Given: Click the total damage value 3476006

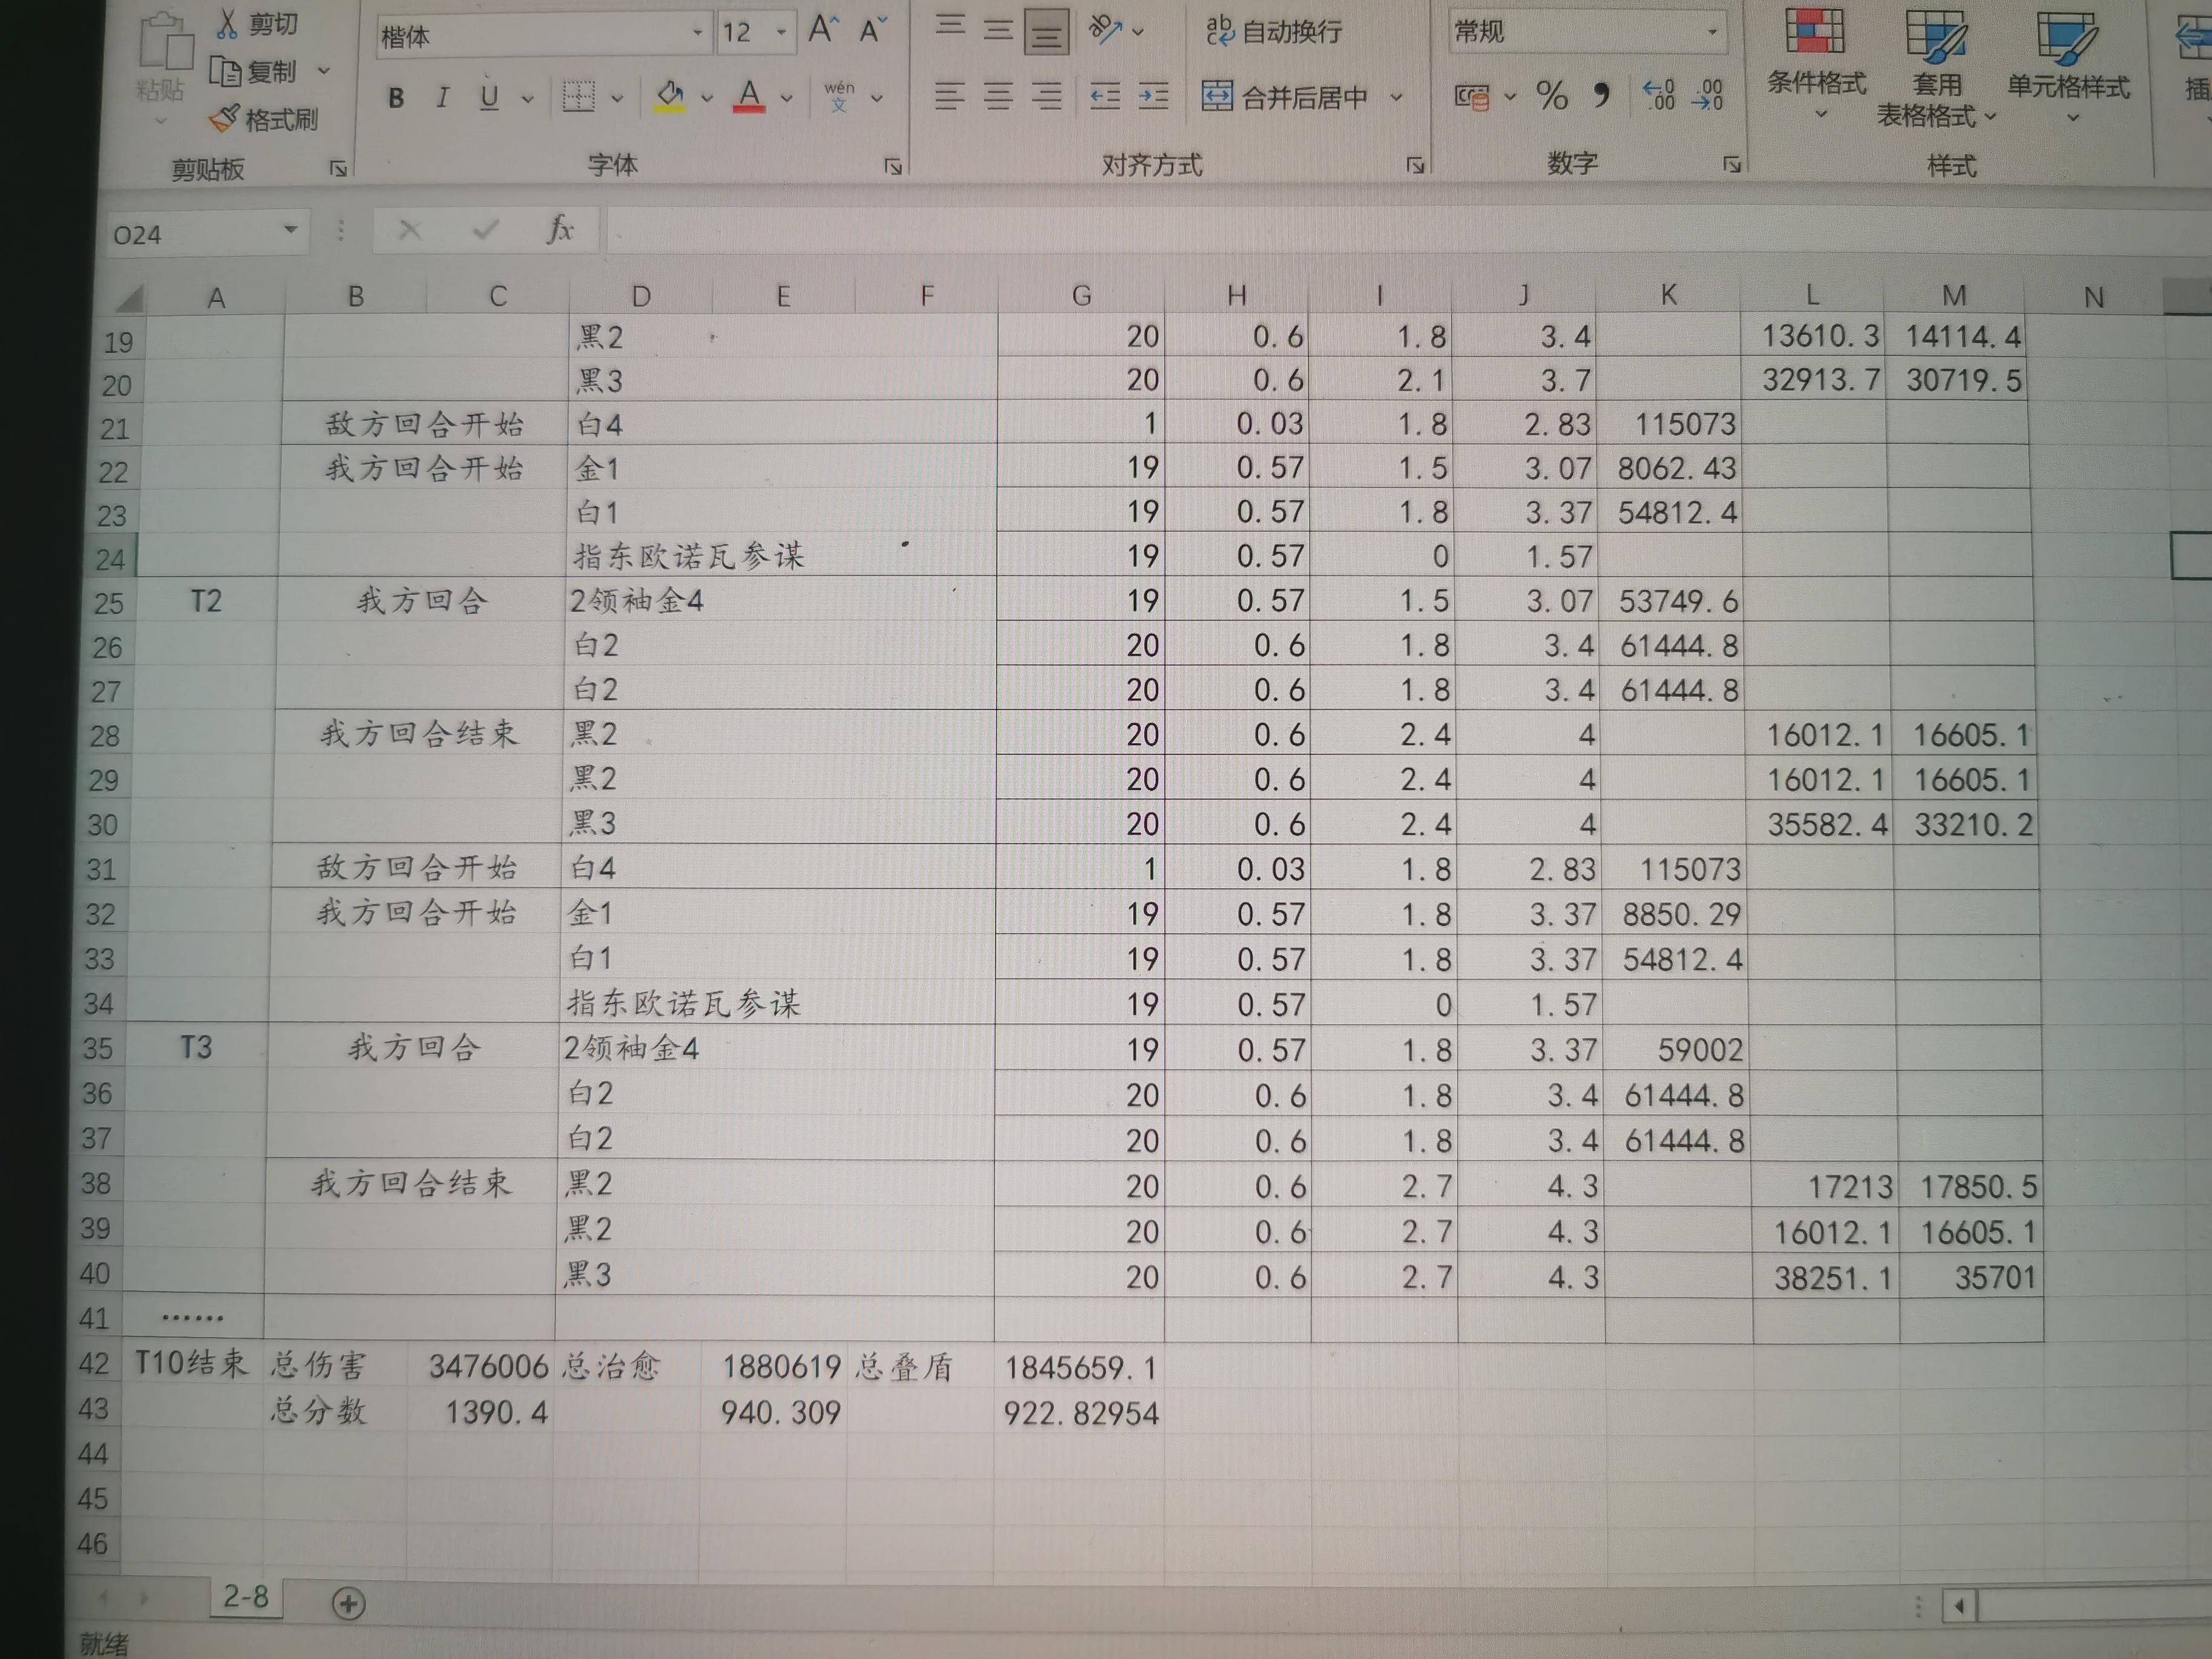Looking at the screenshot, I should pyautogui.click(x=489, y=1366).
